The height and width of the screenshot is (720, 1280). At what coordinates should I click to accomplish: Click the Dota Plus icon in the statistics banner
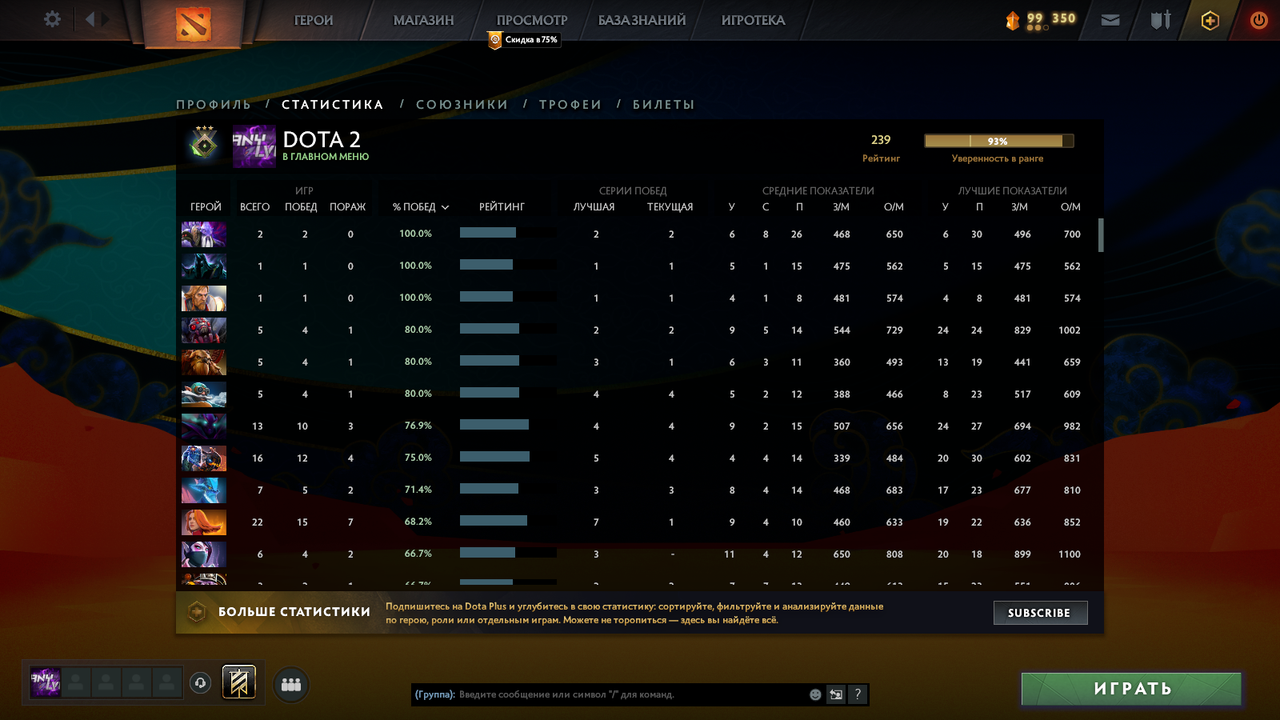coord(197,611)
